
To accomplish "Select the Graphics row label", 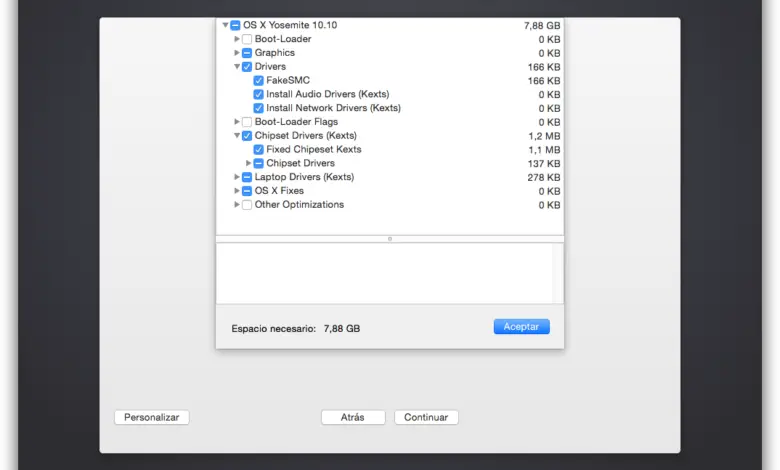I will pos(275,52).
